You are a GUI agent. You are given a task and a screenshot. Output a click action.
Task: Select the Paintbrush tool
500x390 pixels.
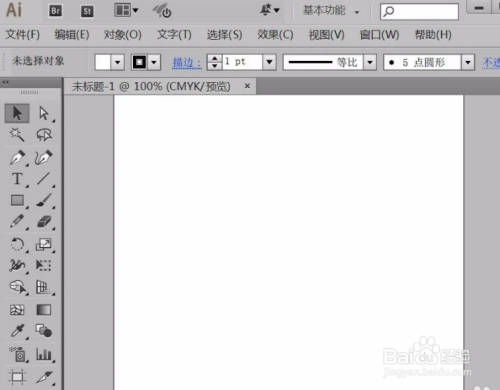tap(44, 200)
